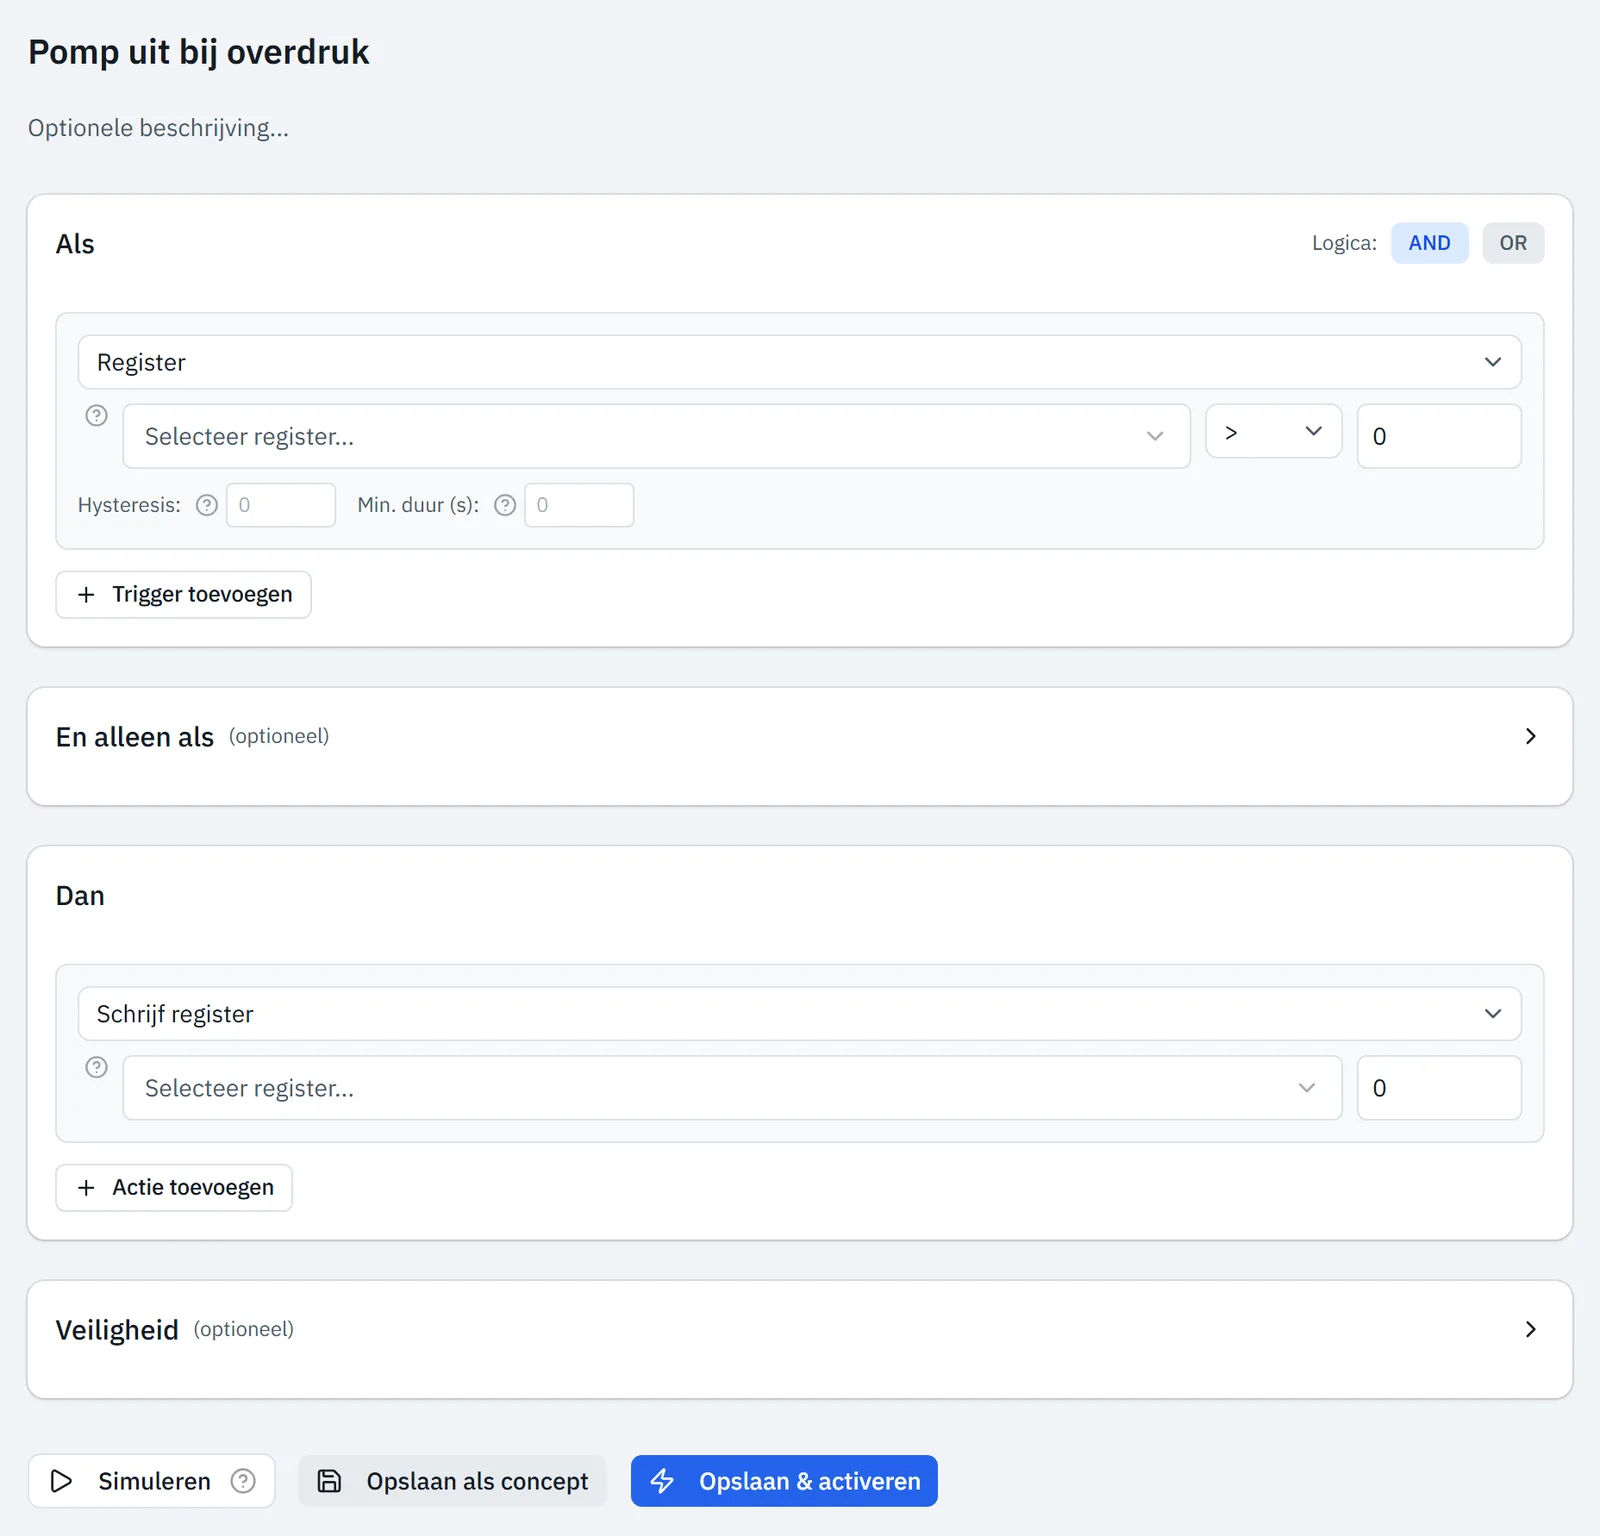Open the Register trigger type dropdown
Screen dimensions: 1600x1536
pos(799,362)
